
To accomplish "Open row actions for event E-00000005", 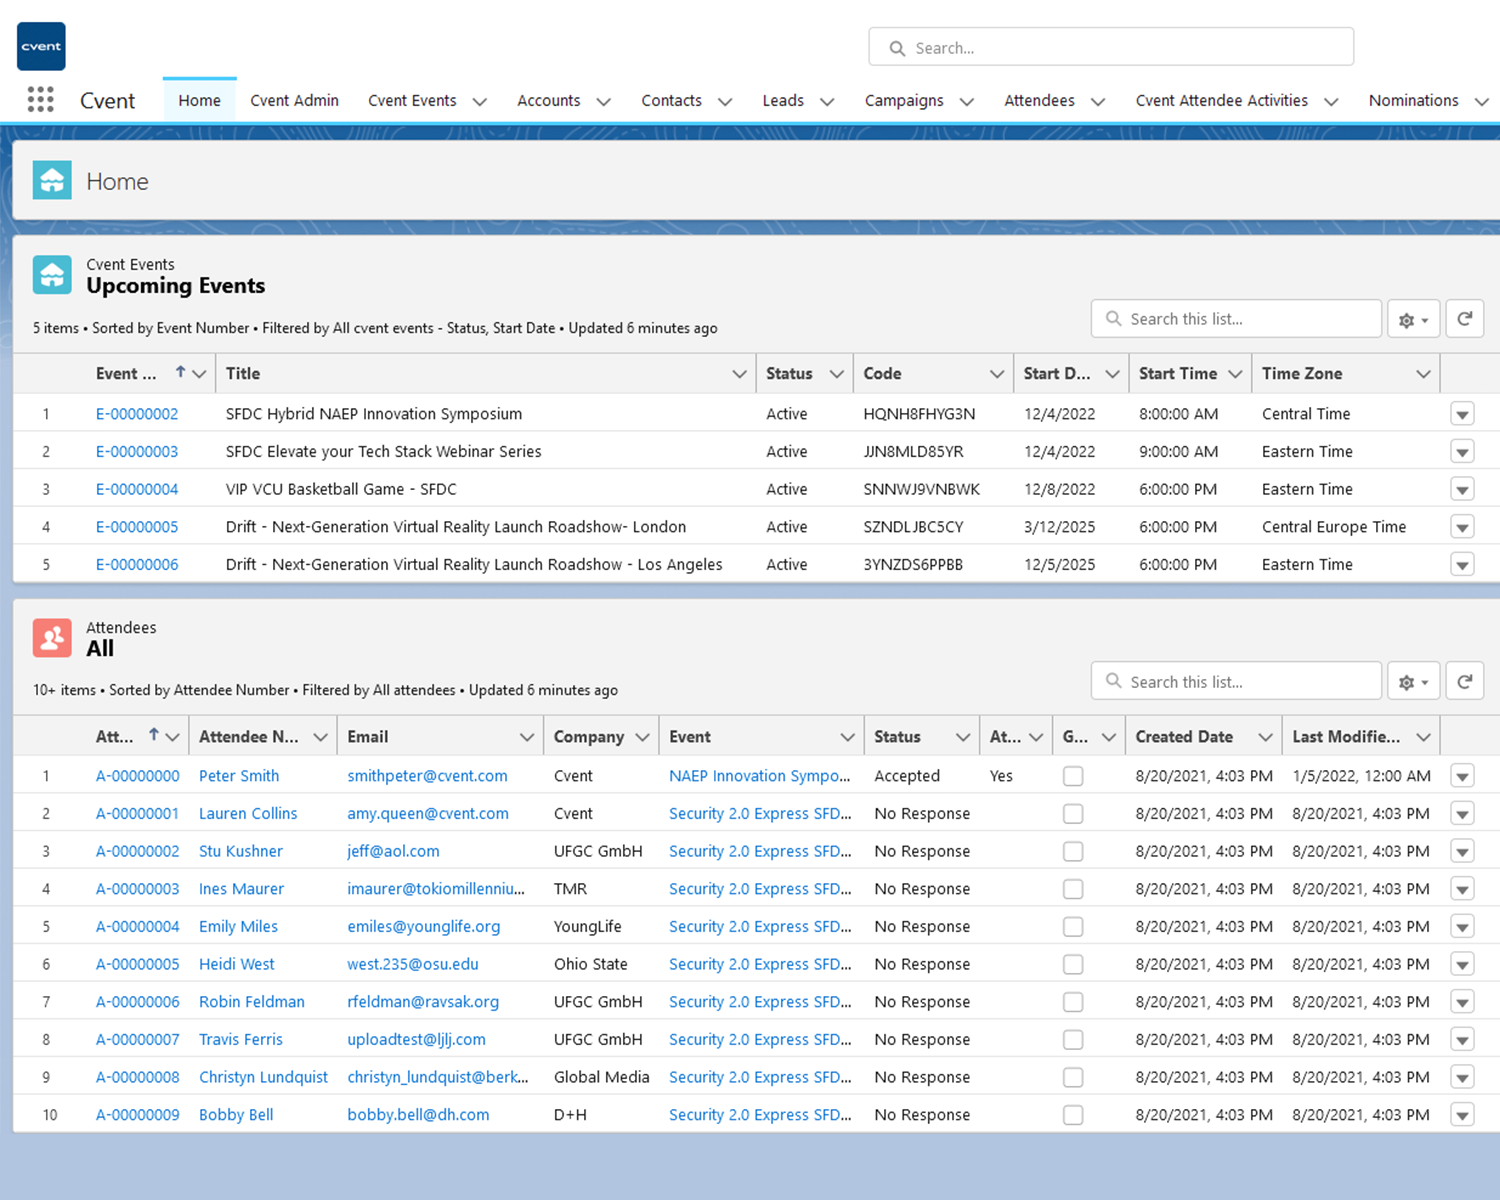I will (1462, 527).
